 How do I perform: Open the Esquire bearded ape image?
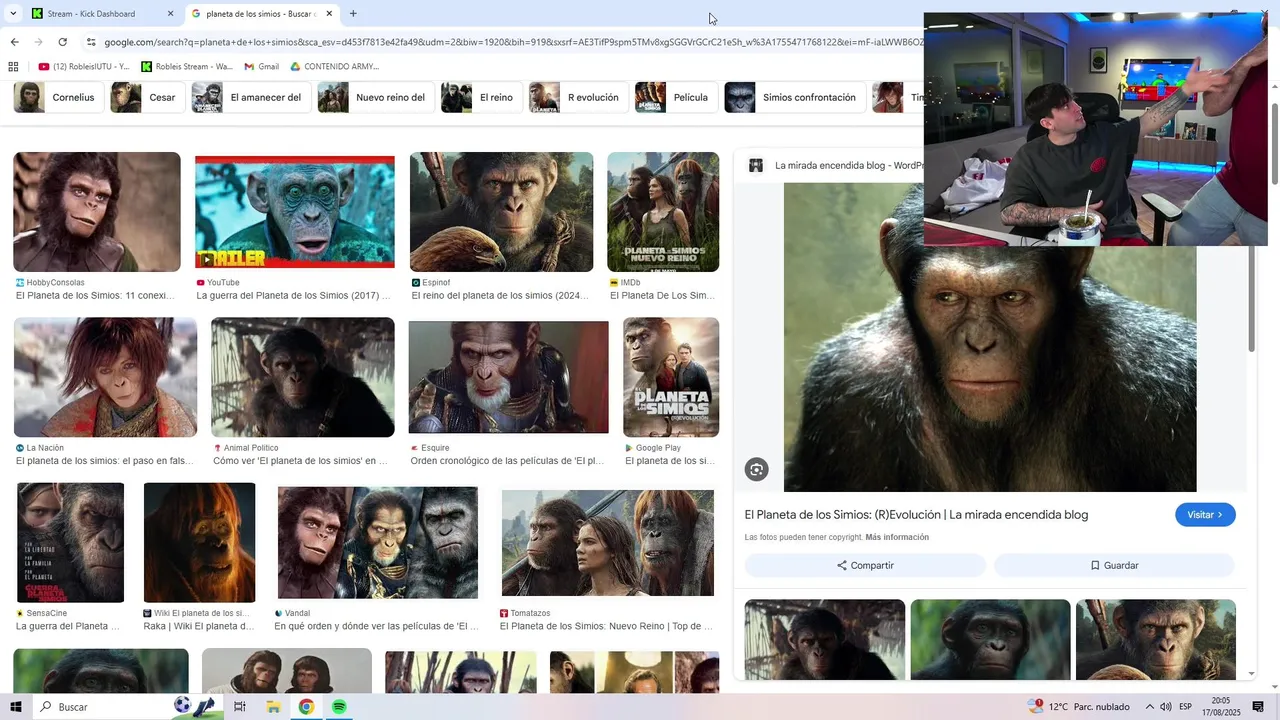(x=508, y=377)
